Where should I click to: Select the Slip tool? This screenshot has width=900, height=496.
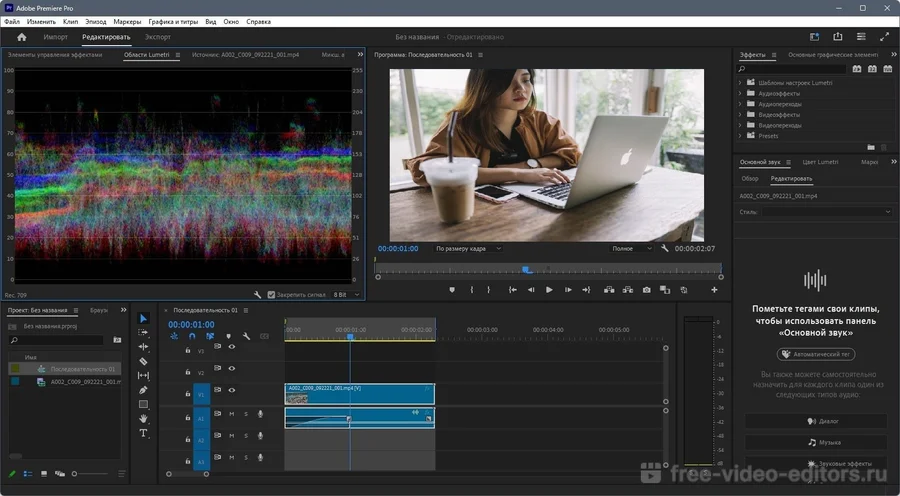coord(143,375)
